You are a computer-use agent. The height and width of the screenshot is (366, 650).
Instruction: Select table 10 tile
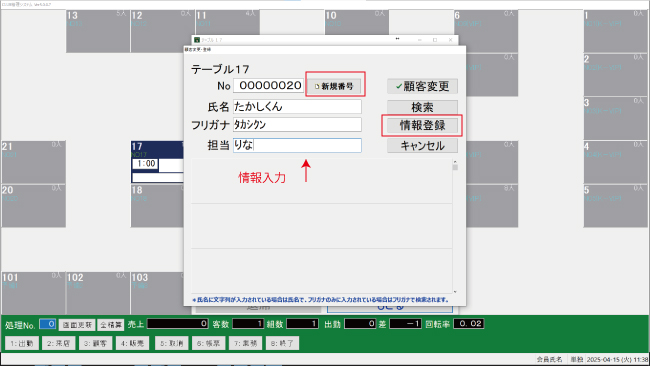coord(357,23)
